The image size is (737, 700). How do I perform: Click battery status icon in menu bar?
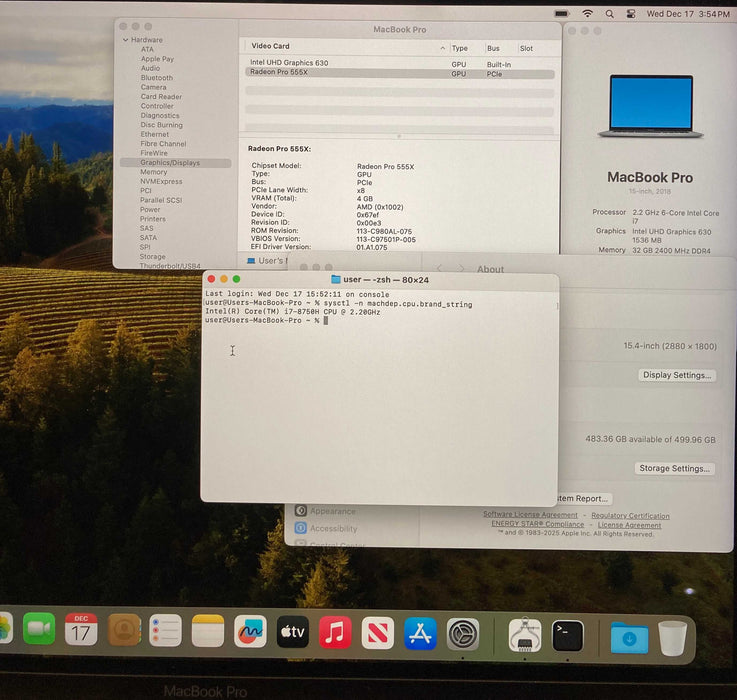pos(561,14)
